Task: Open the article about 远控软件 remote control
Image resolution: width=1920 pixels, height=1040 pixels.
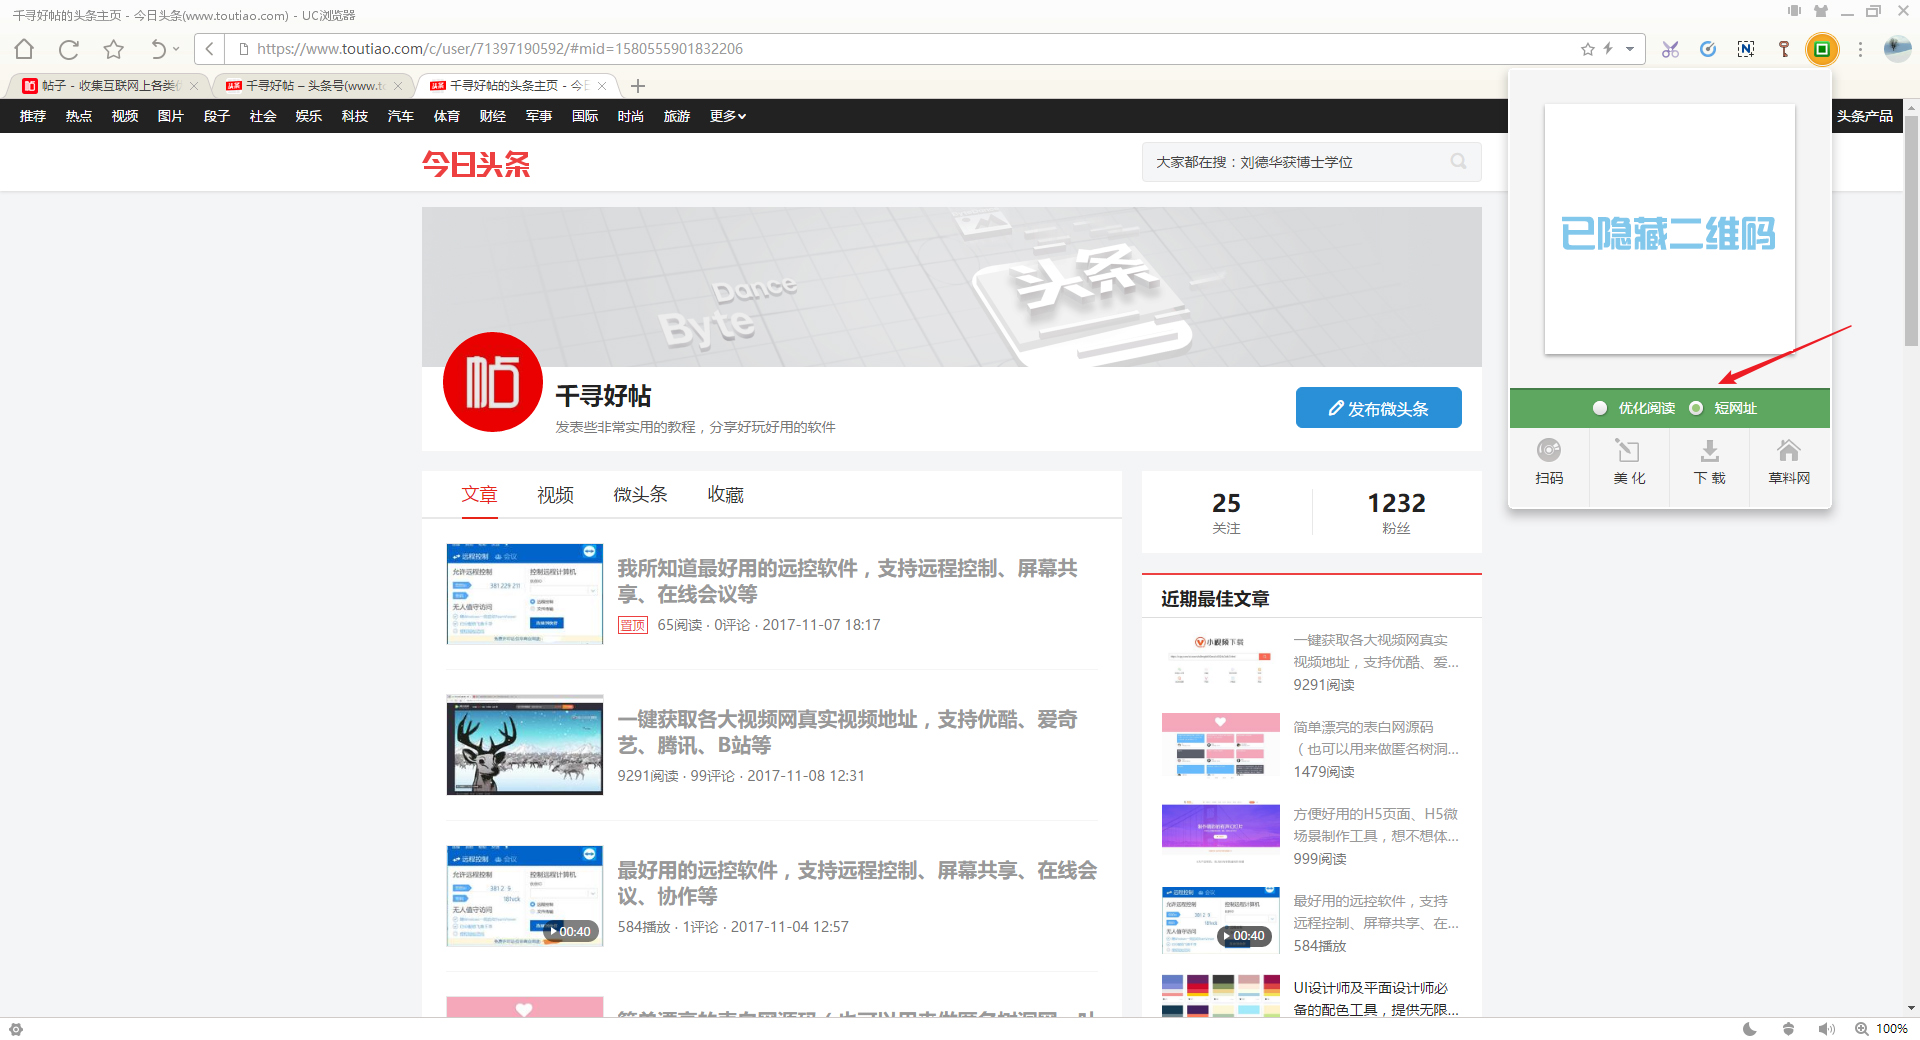Action: coord(848,581)
